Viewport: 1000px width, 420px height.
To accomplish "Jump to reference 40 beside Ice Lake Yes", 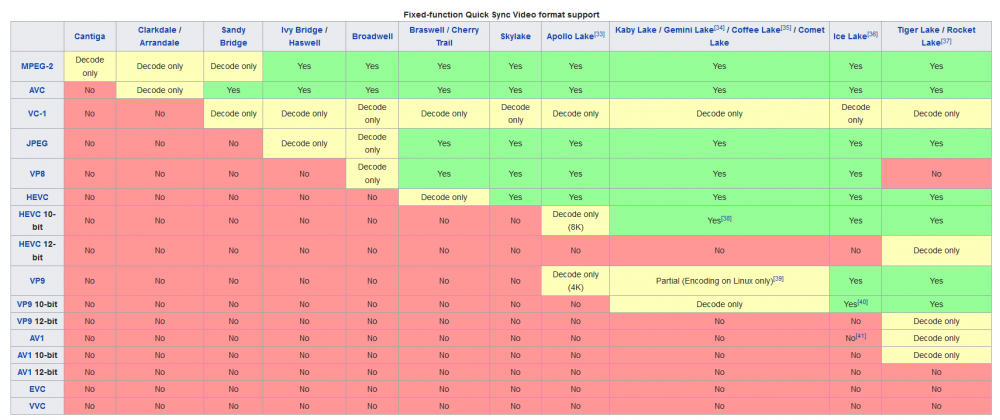I will (x=863, y=301).
